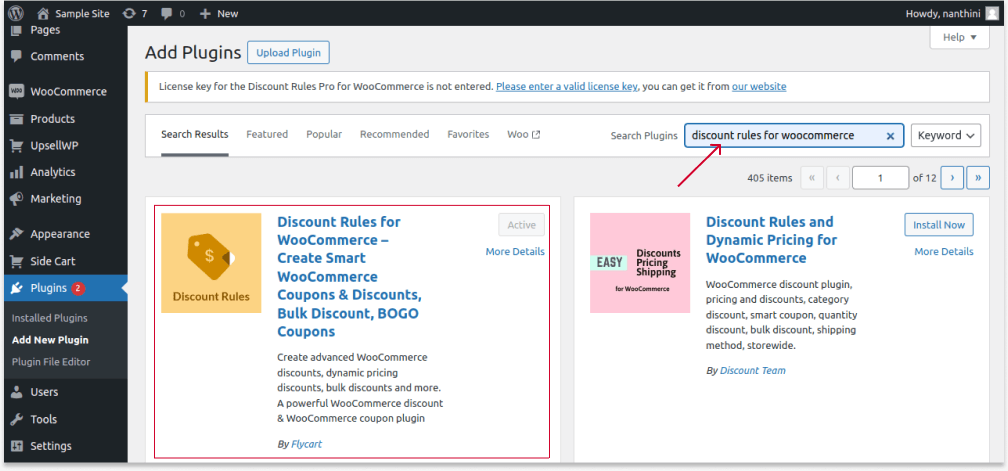Click the Products sidebar icon

click(x=17, y=119)
